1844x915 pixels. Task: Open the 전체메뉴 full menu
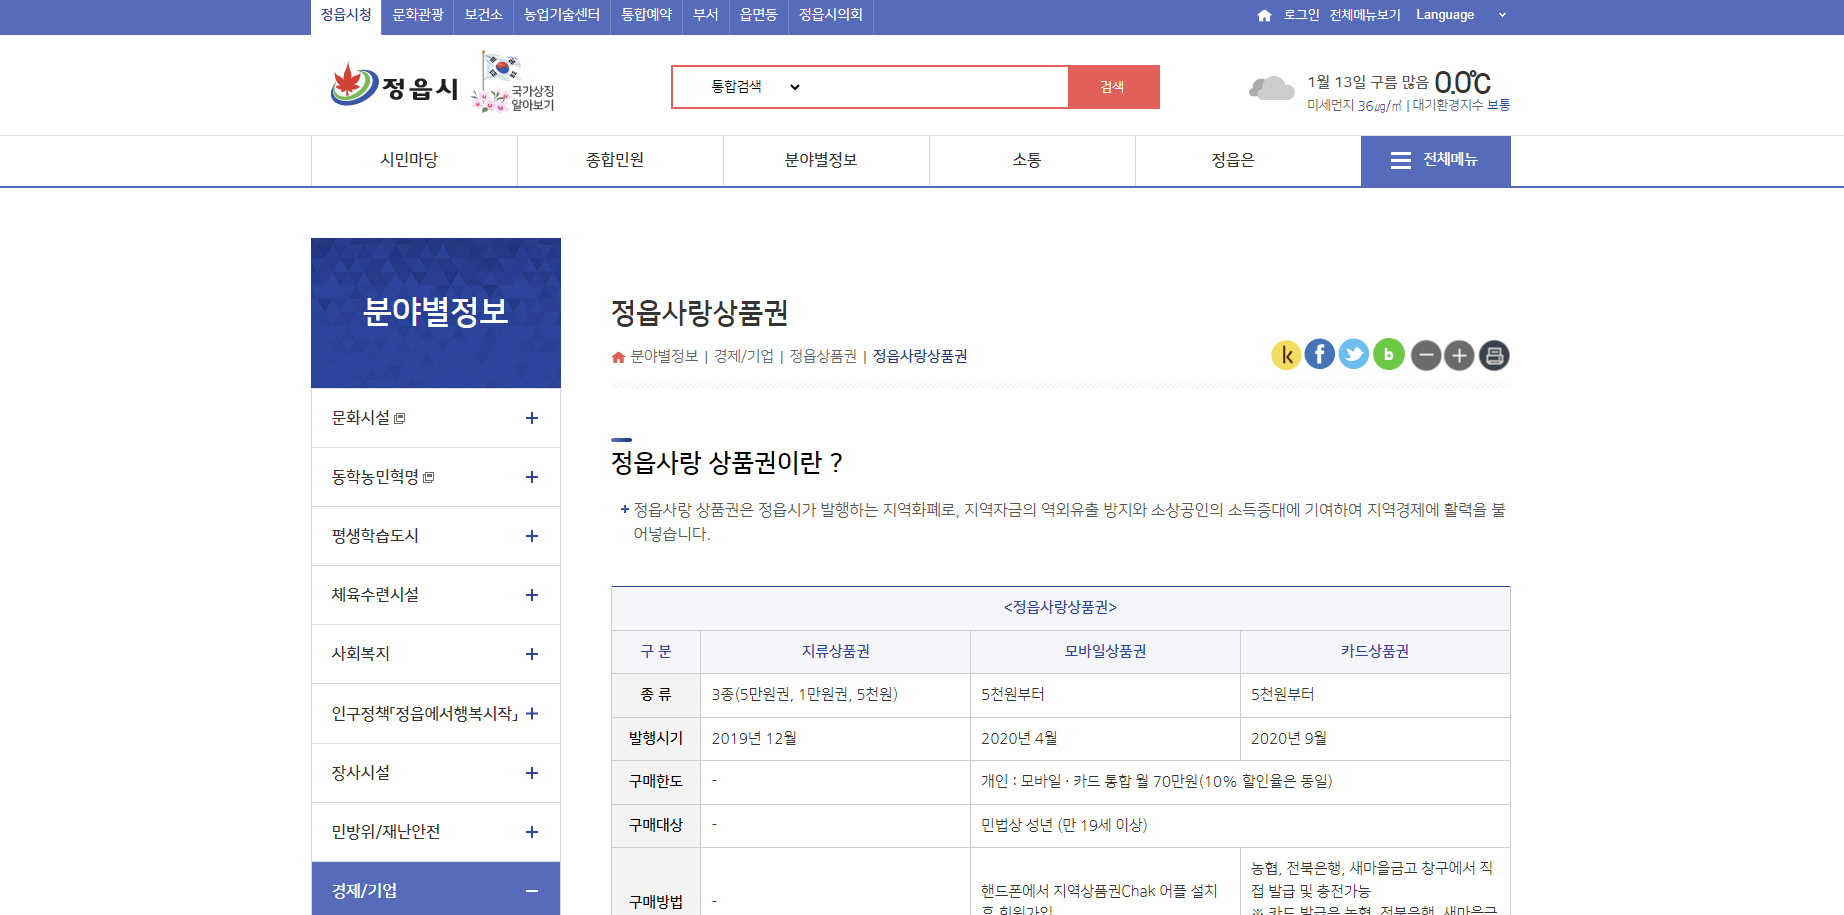point(1436,160)
